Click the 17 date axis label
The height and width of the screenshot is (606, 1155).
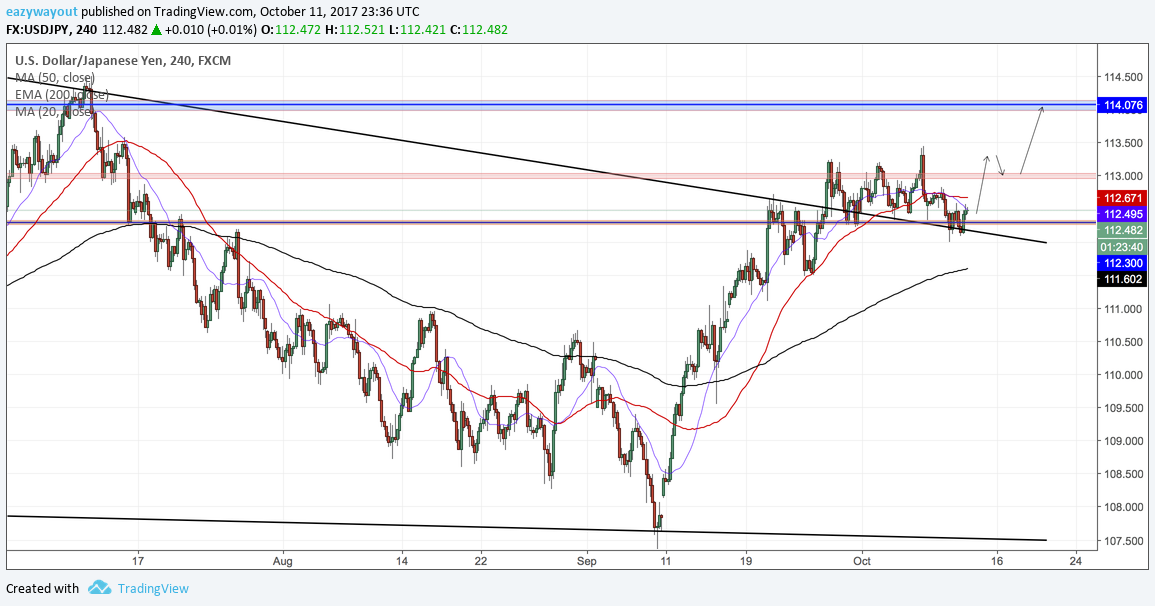[138, 561]
